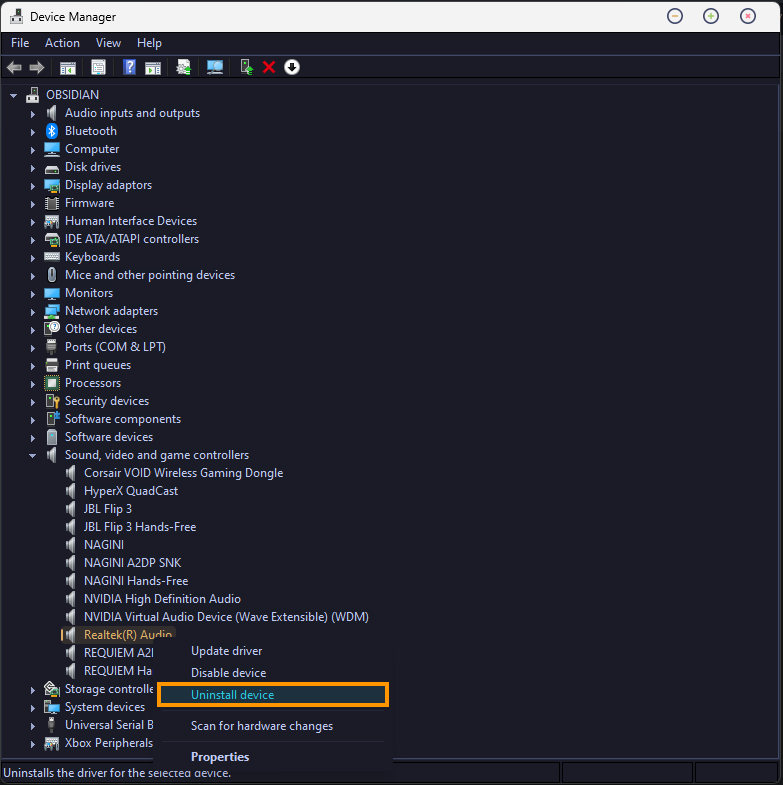Click the Keyboards category icon

(x=52, y=257)
